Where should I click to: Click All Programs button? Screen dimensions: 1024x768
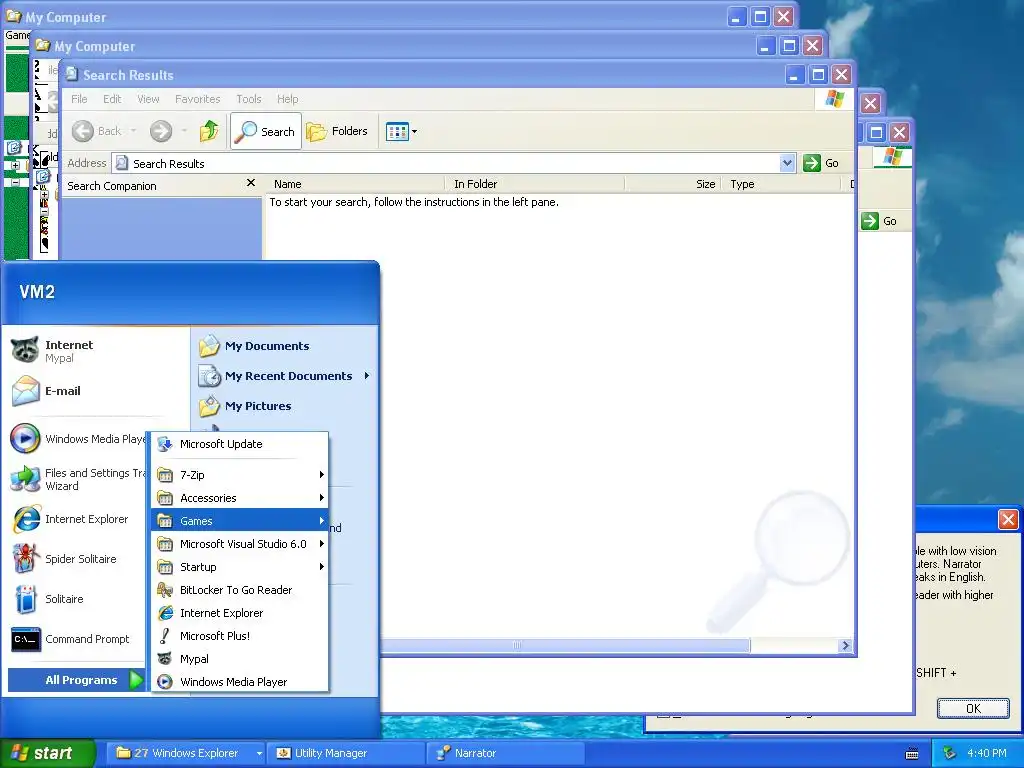point(76,680)
